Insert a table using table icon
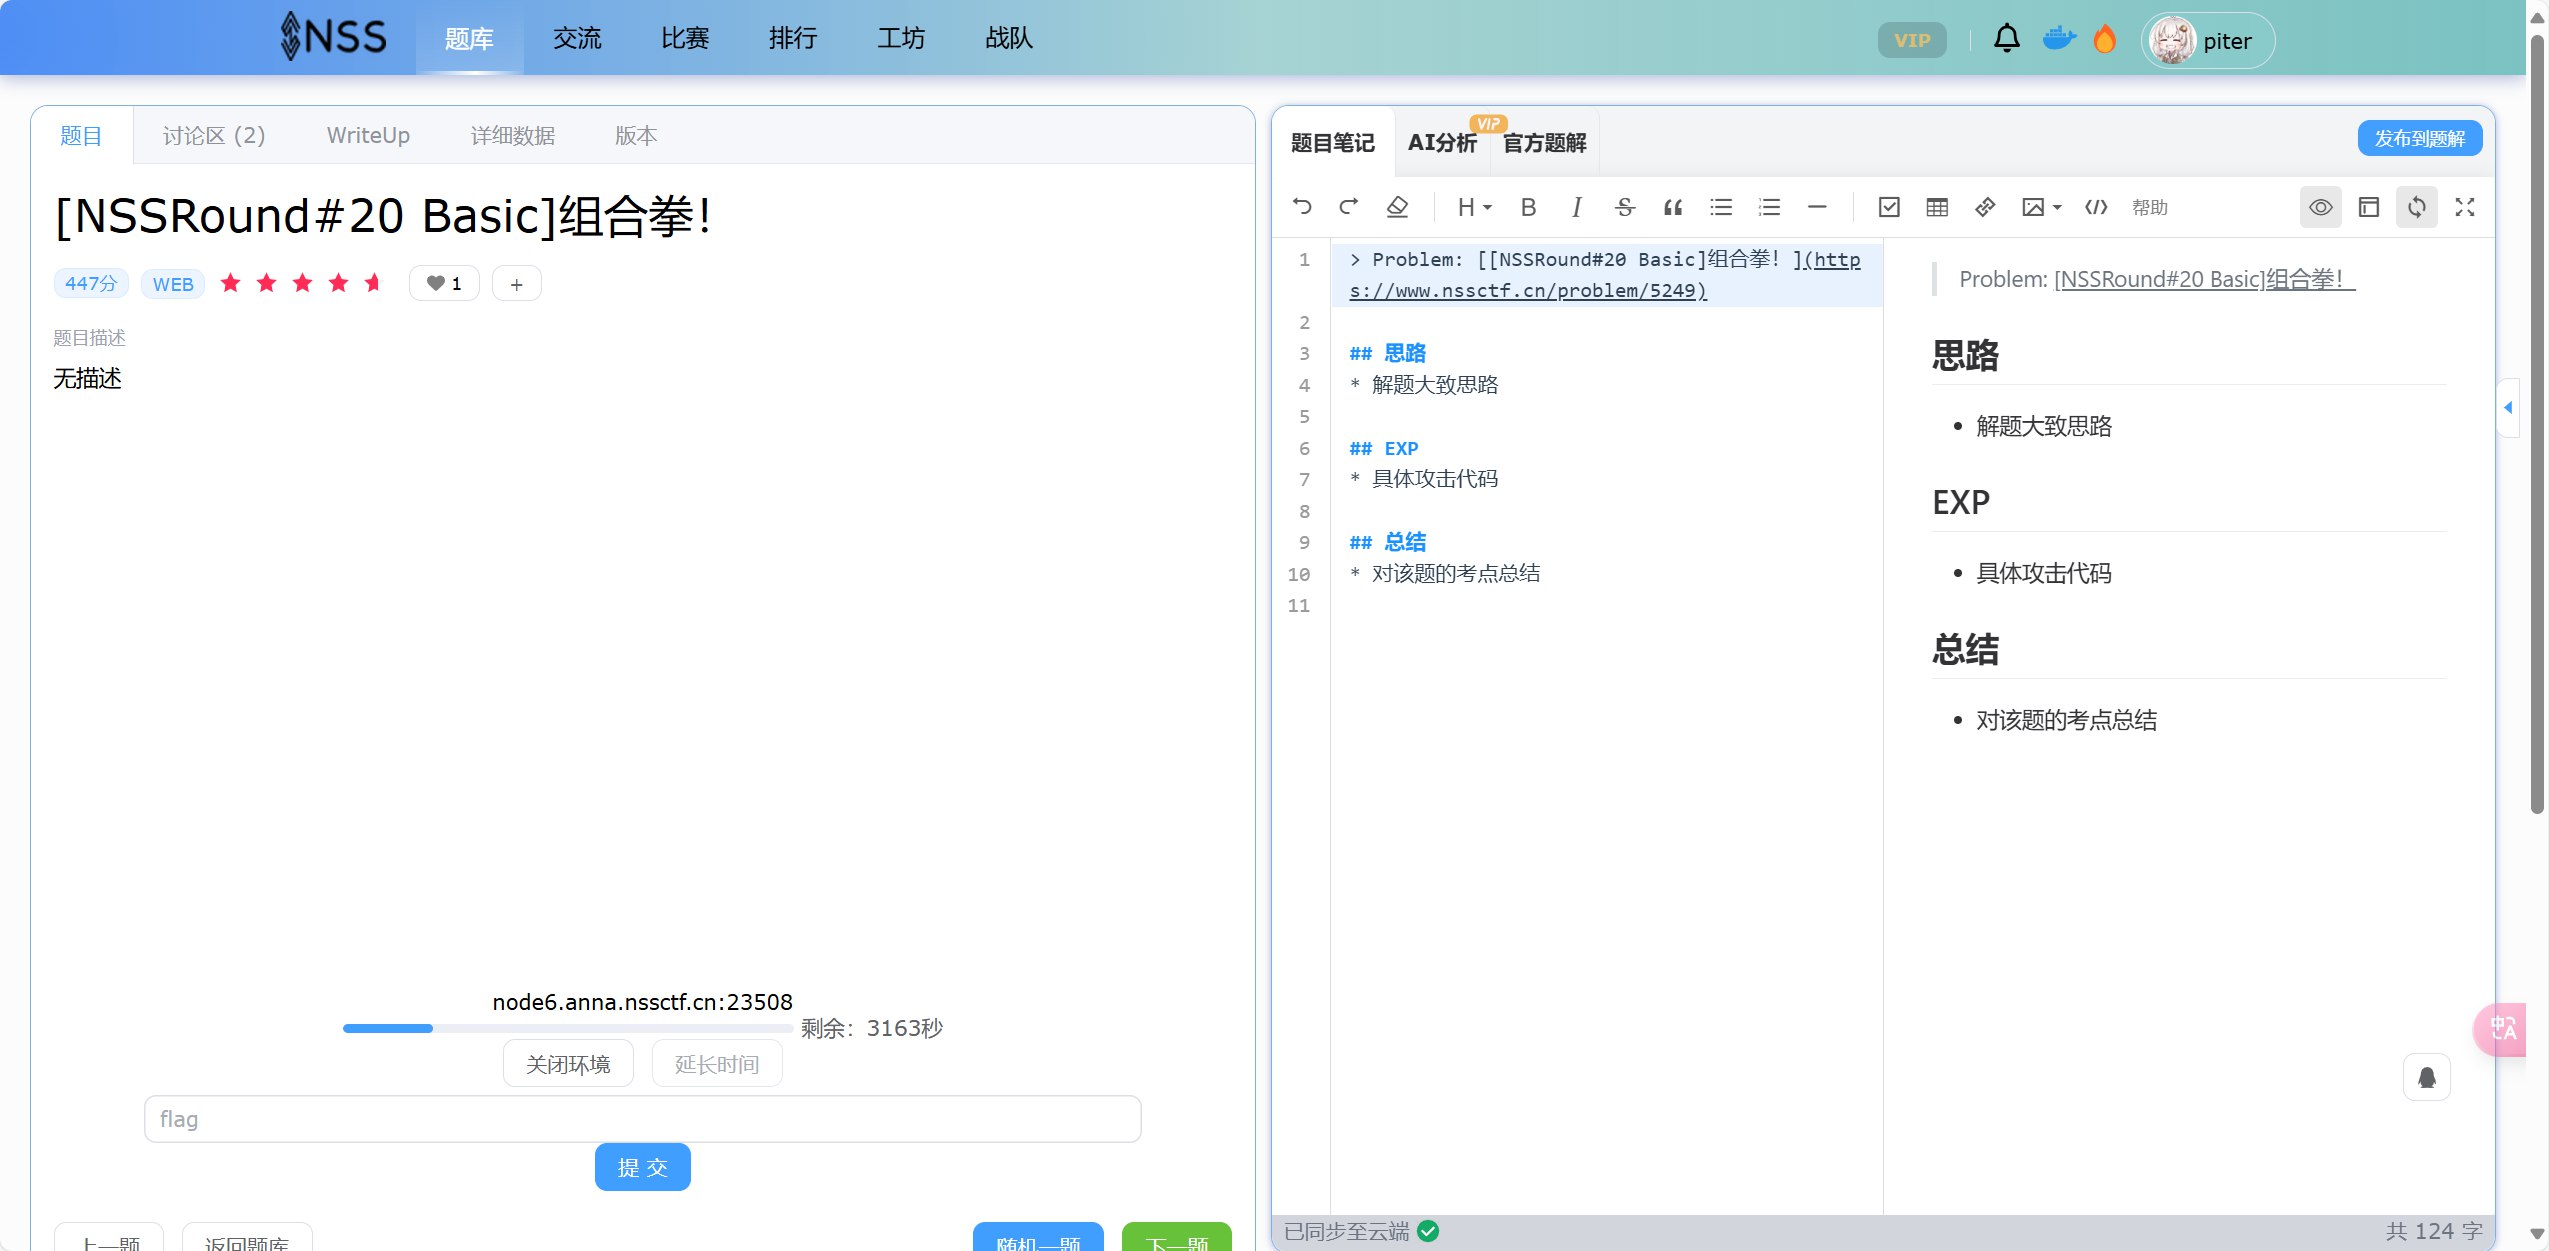The width and height of the screenshot is (2549, 1251). pyautogui.click(x=1937, y=207)
